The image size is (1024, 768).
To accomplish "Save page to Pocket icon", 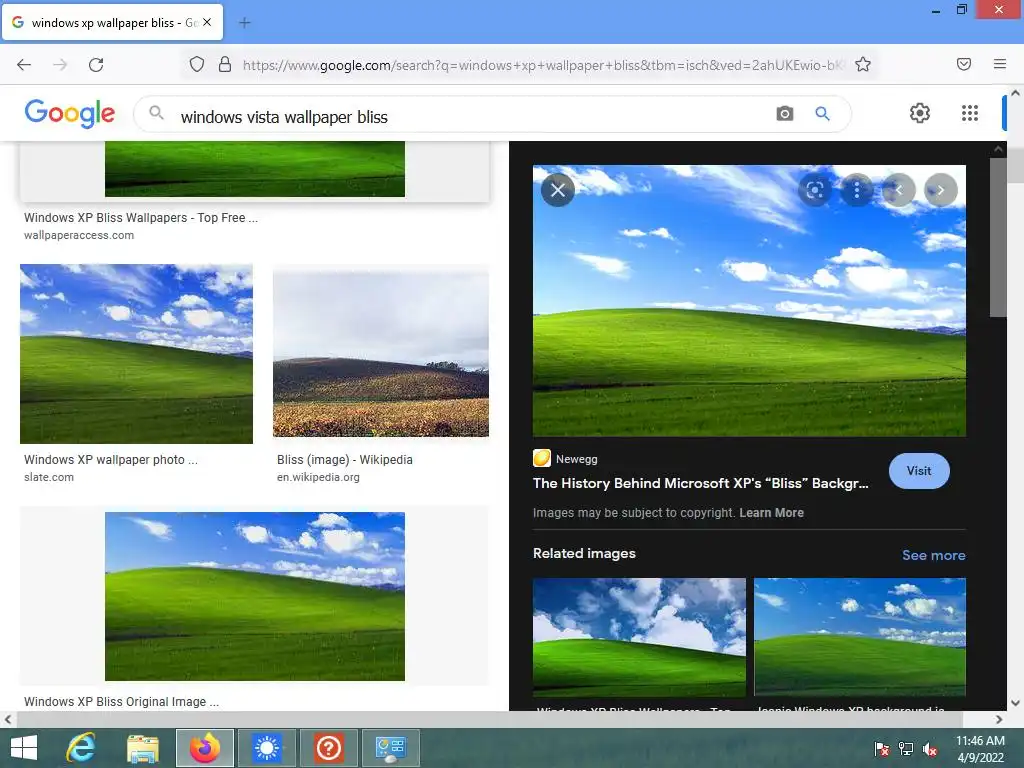I will (963, 64).
